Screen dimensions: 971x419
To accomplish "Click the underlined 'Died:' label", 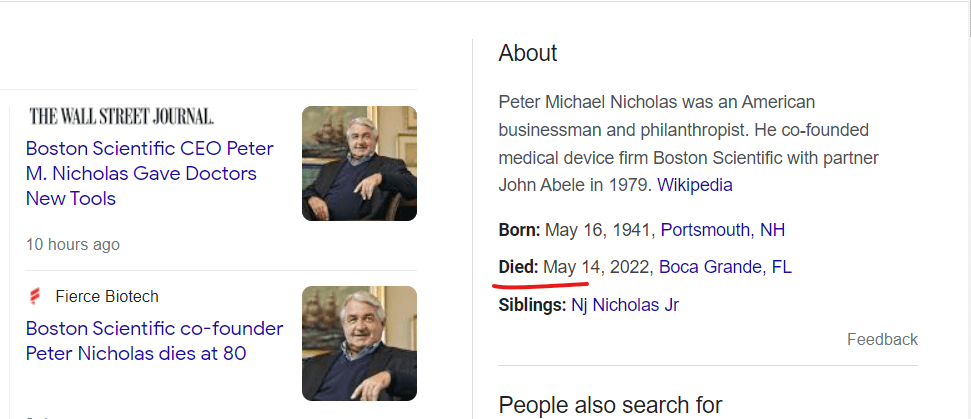I will click(x=518, y=267).
